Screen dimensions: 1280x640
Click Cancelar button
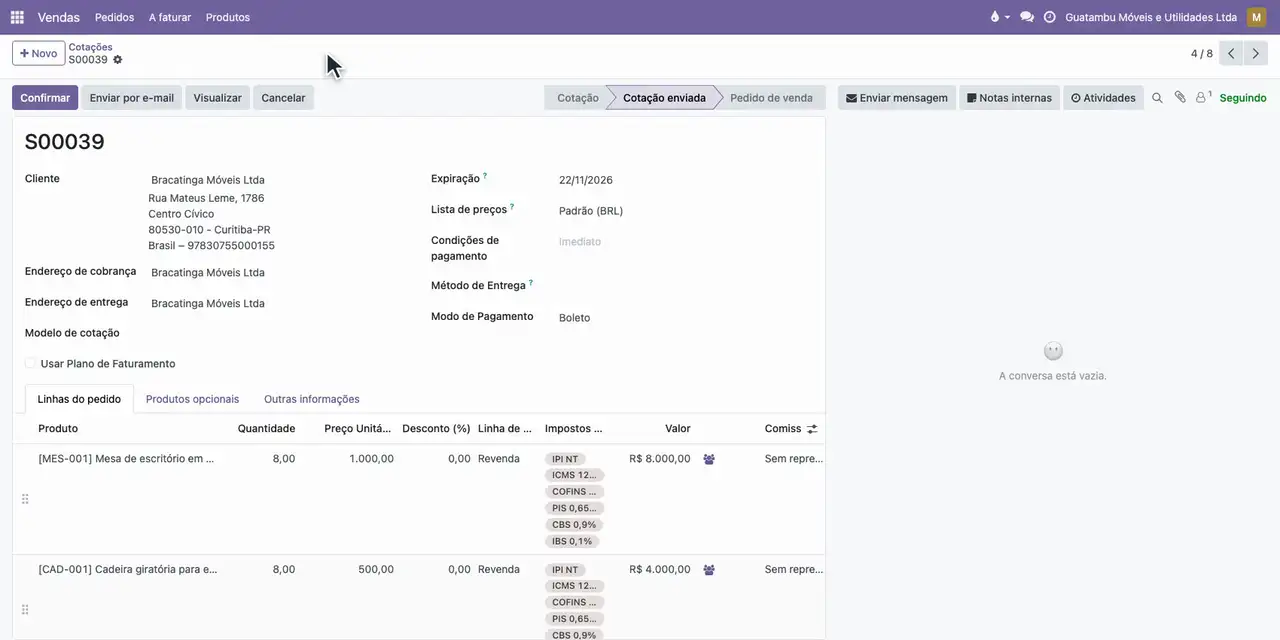[x=283, y=98]
